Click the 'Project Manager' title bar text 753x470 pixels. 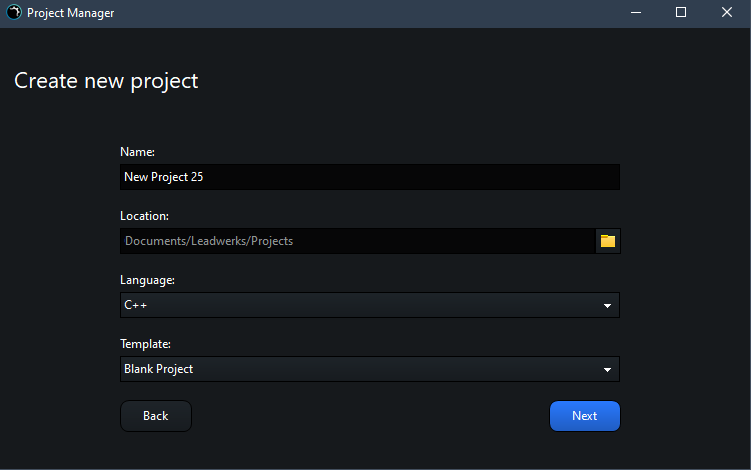tap(70, 13)
